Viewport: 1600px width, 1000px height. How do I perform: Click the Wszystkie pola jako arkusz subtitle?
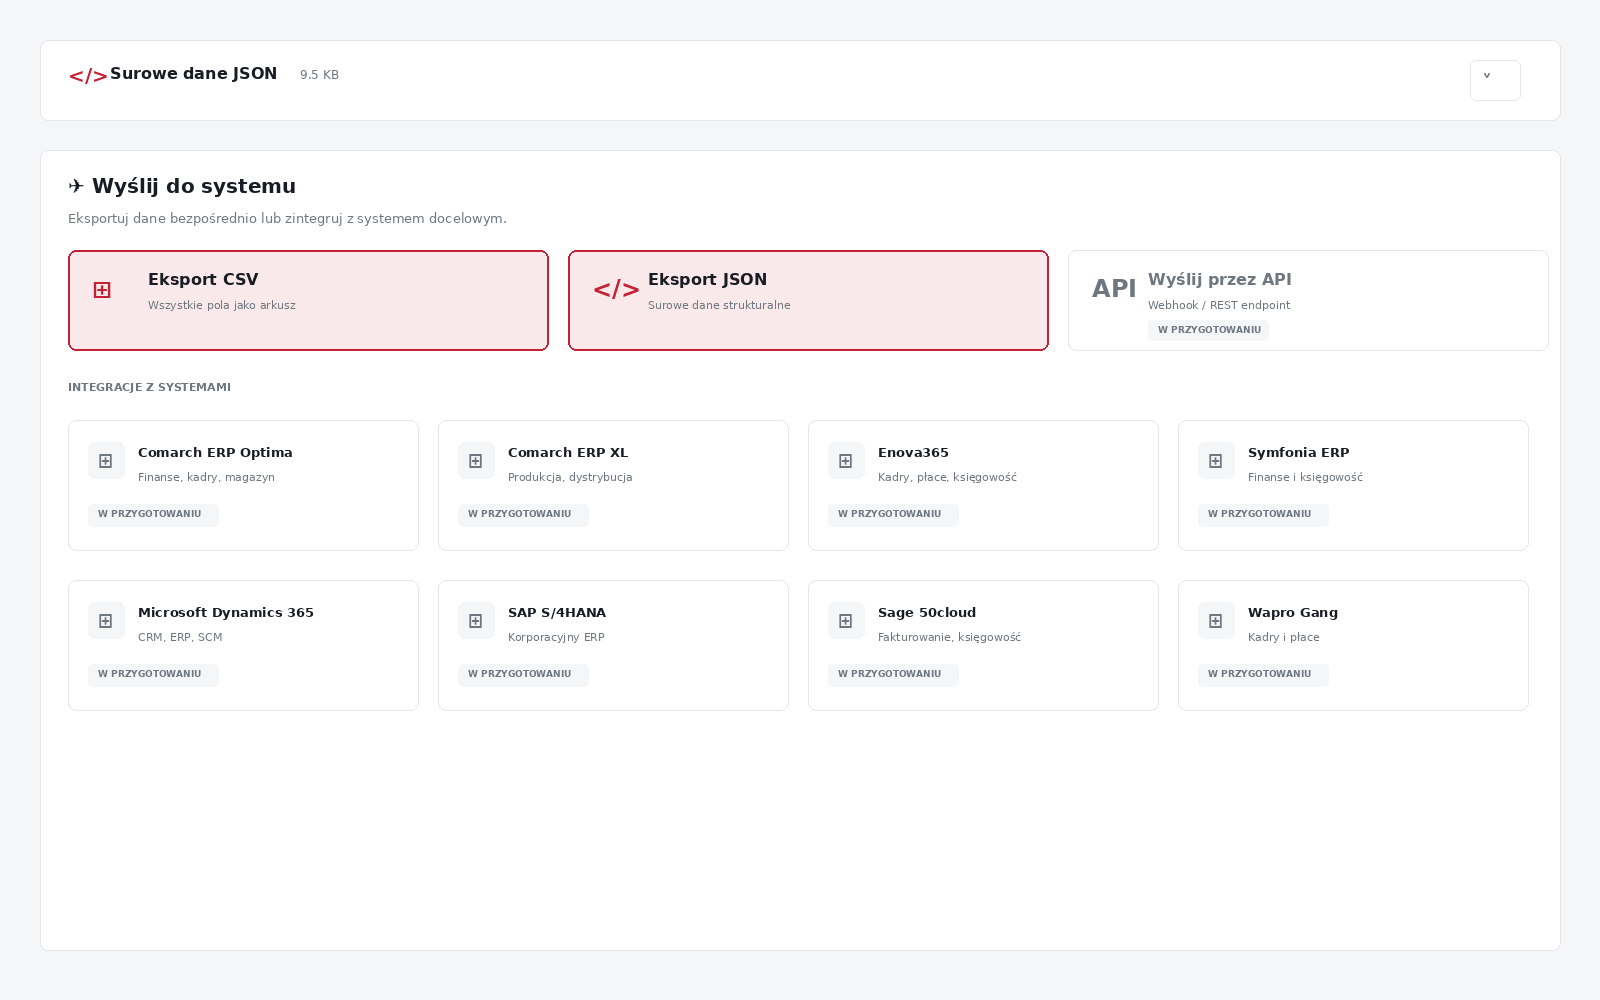pos(222,306)
